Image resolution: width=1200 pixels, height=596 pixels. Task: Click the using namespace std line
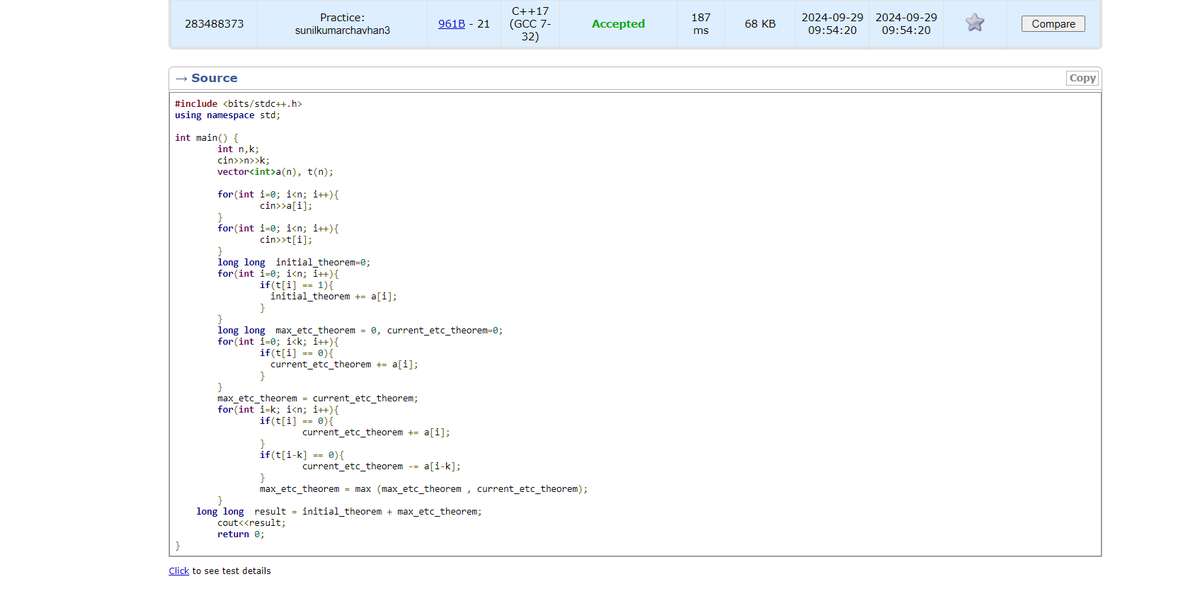(x=228, y=115)
